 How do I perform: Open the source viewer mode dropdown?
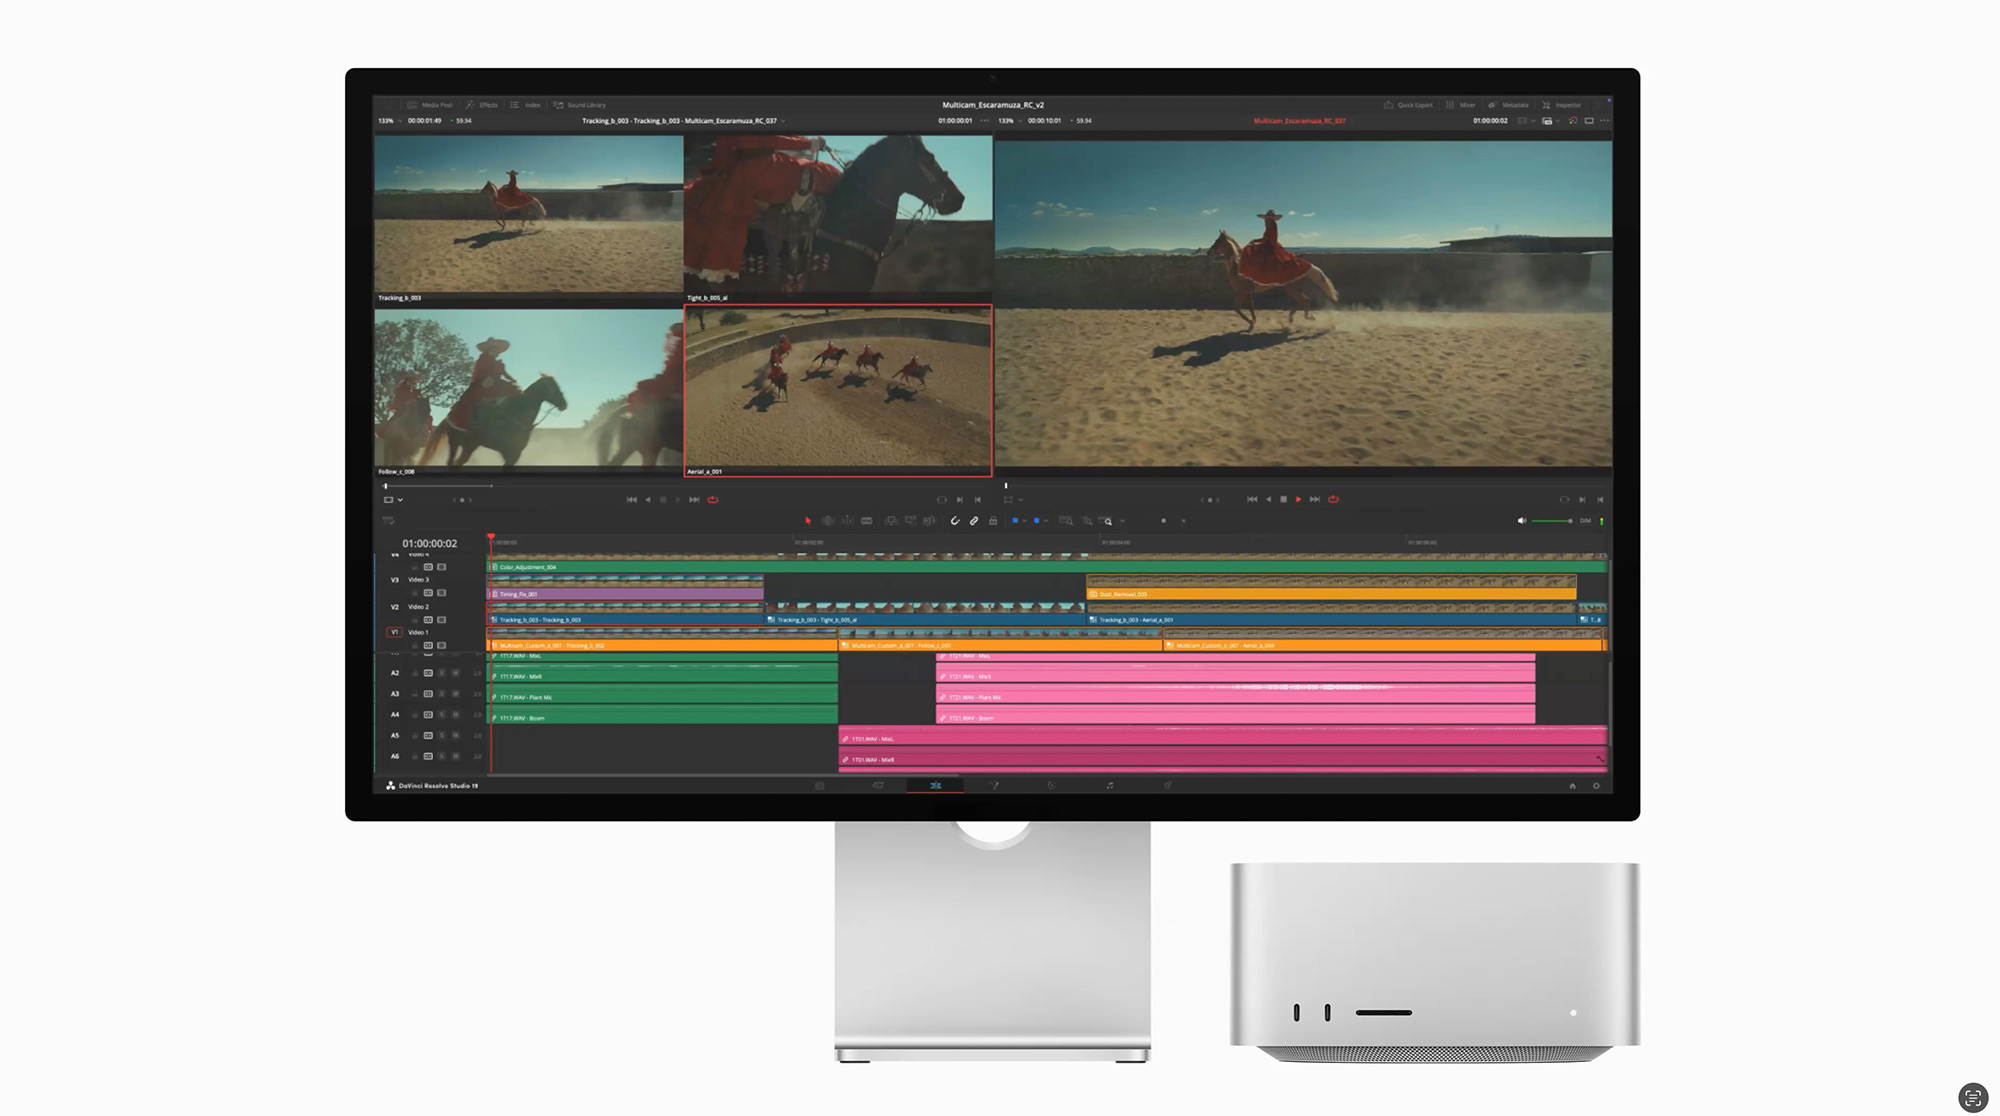[x=392, y=500]
